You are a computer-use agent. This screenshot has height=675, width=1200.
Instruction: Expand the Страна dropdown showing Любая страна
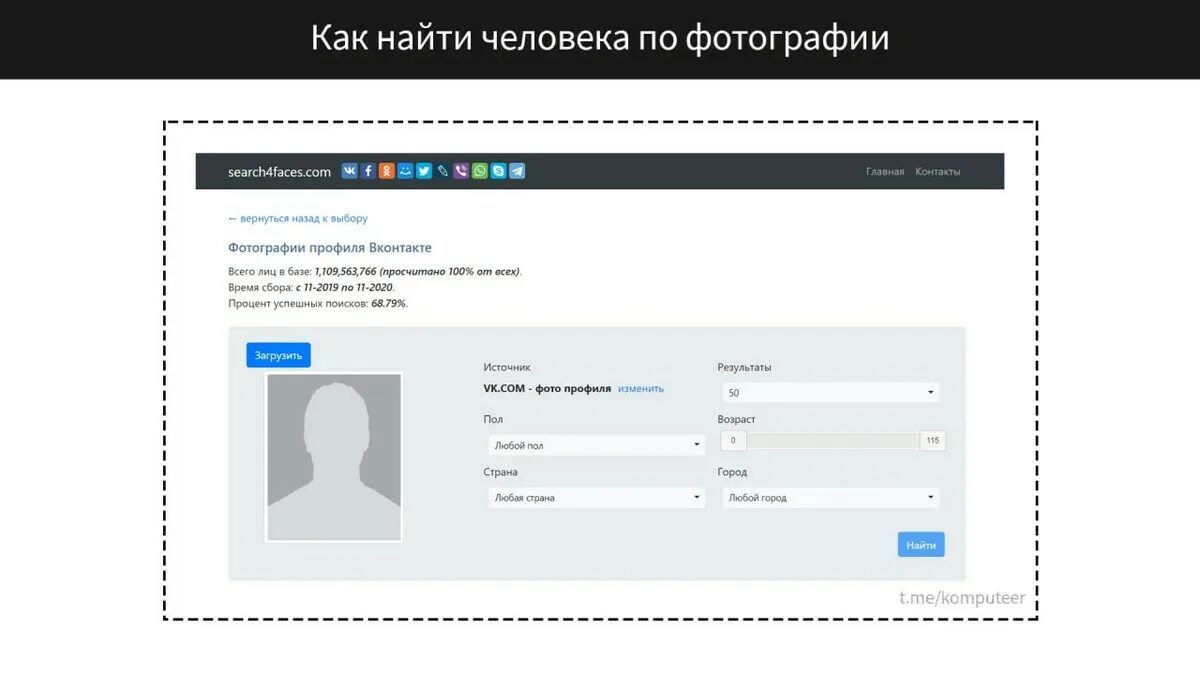point(595,497)
